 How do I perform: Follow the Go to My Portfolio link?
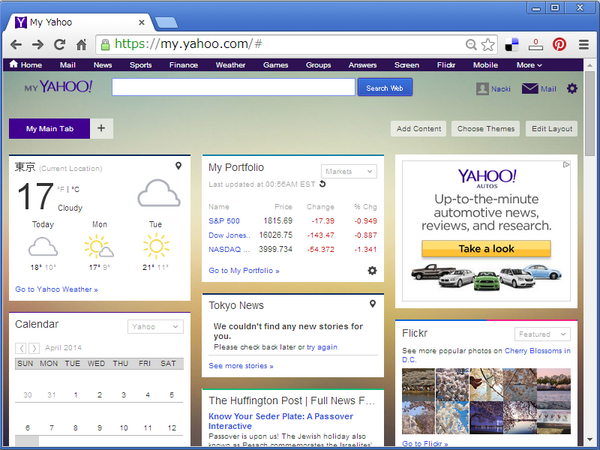pos(244,271)
